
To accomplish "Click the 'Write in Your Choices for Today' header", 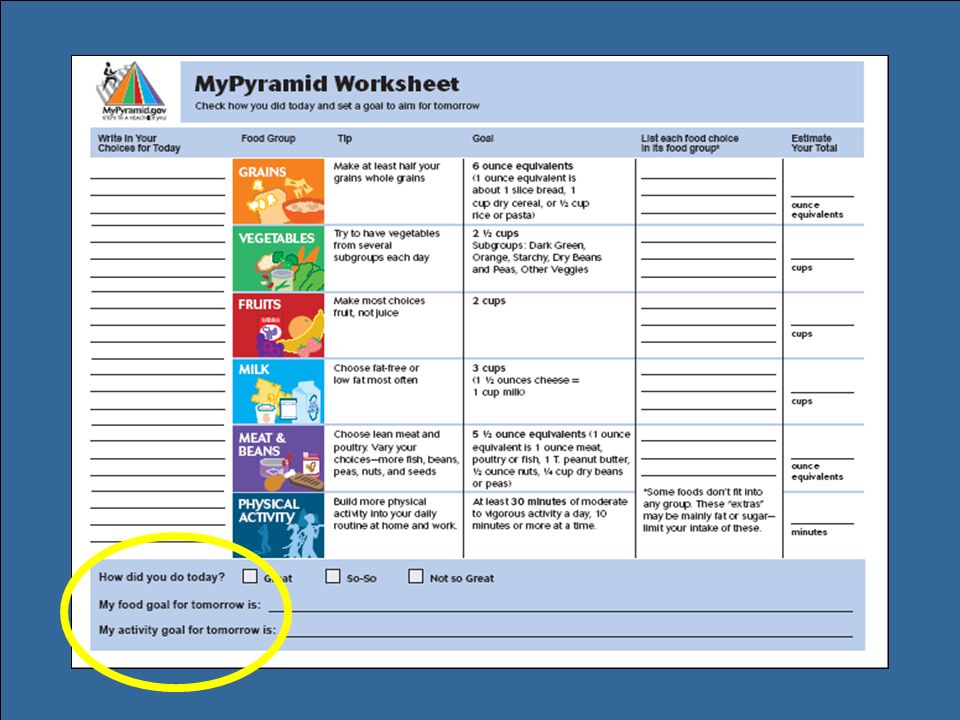I will click(x=139, y=143).
